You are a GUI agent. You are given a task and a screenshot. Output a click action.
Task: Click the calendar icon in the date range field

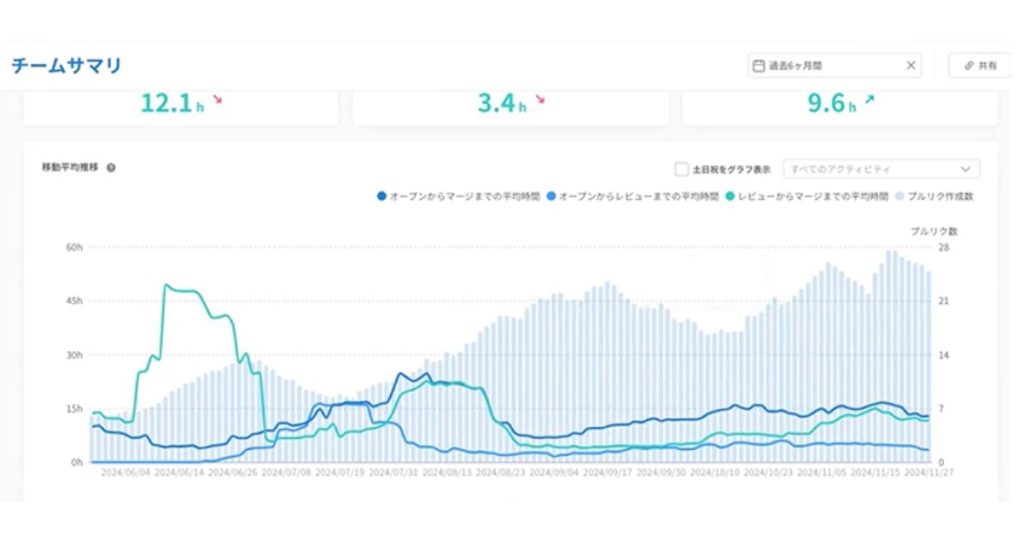(758, 66)
